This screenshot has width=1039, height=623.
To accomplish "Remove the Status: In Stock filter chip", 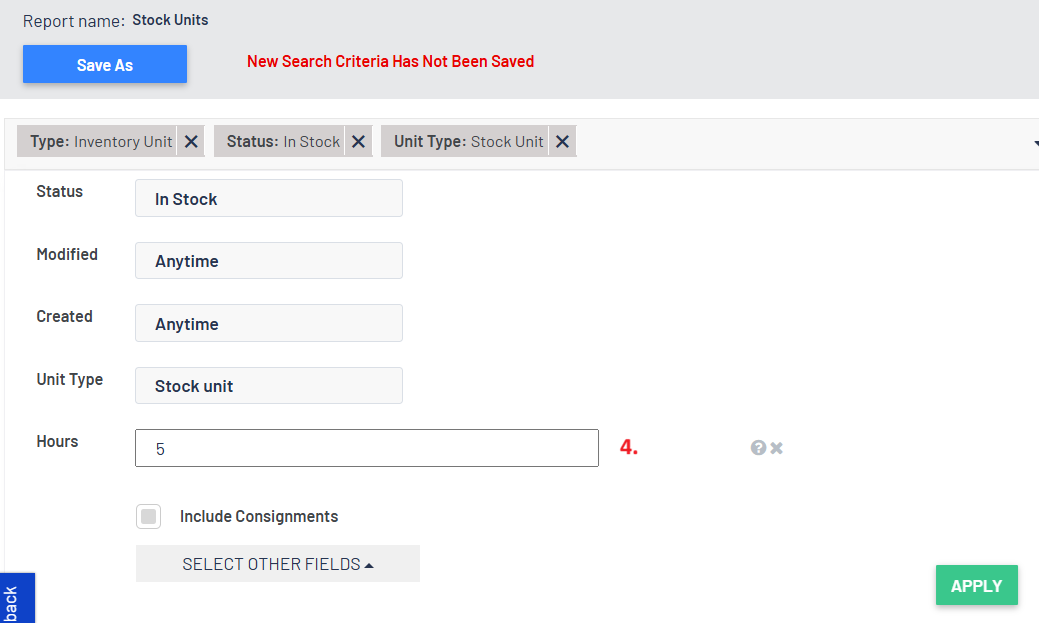I will tap(359, 142).
